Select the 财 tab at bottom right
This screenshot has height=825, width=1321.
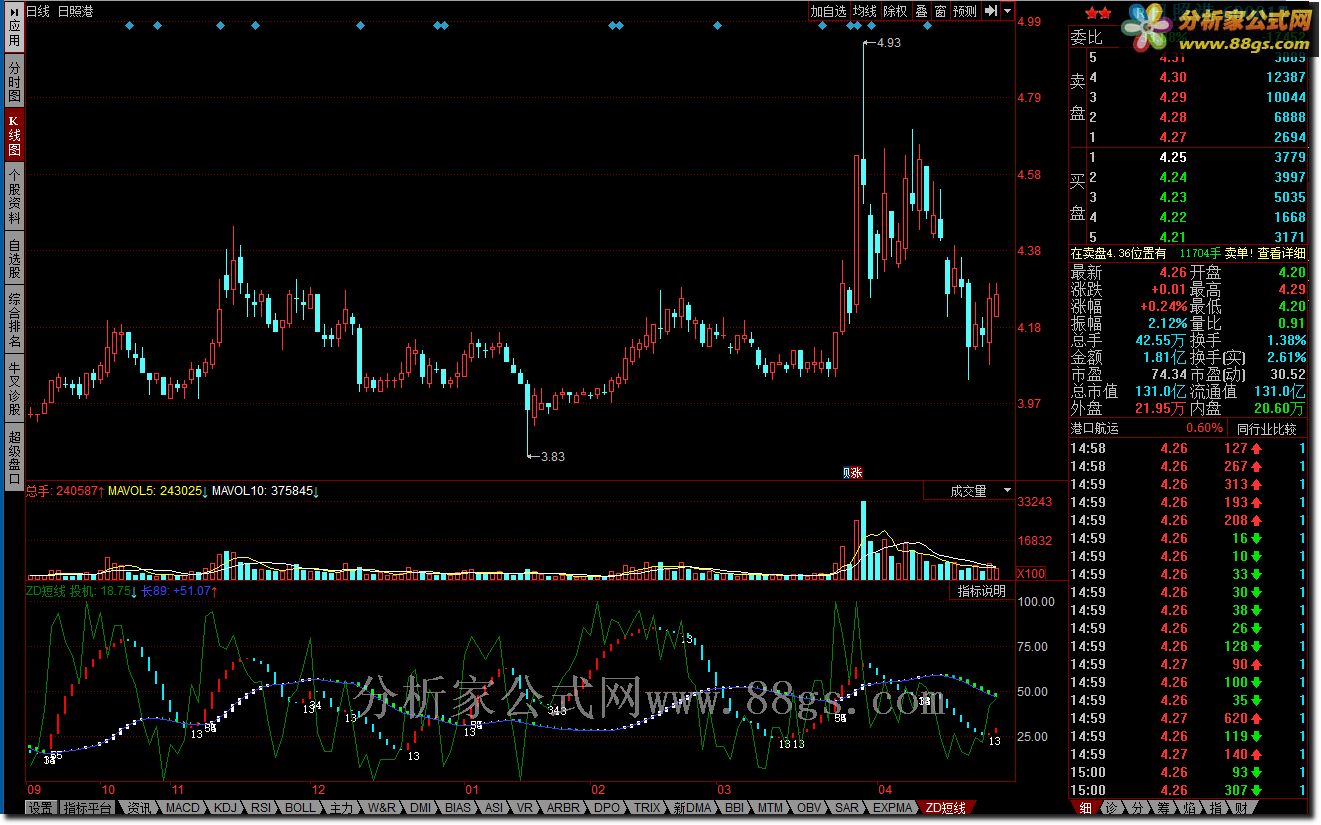[x=1241, y=808]
